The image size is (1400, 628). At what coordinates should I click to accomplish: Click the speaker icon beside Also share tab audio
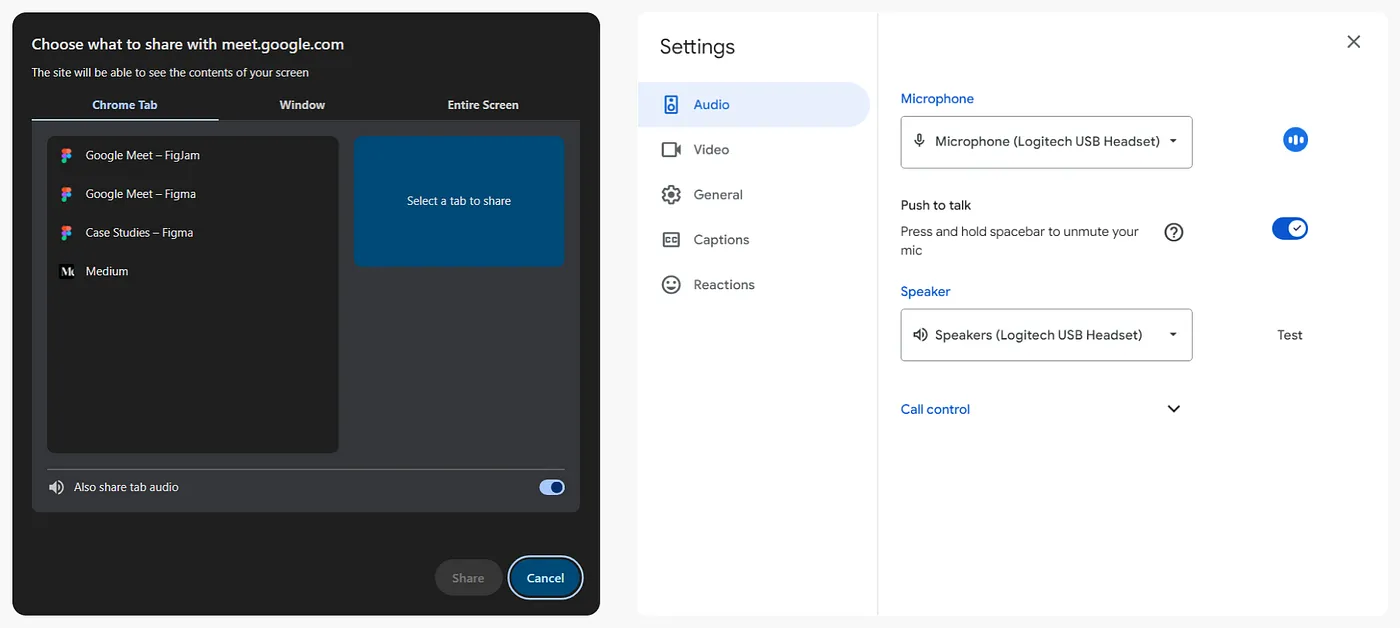(56, 487)
